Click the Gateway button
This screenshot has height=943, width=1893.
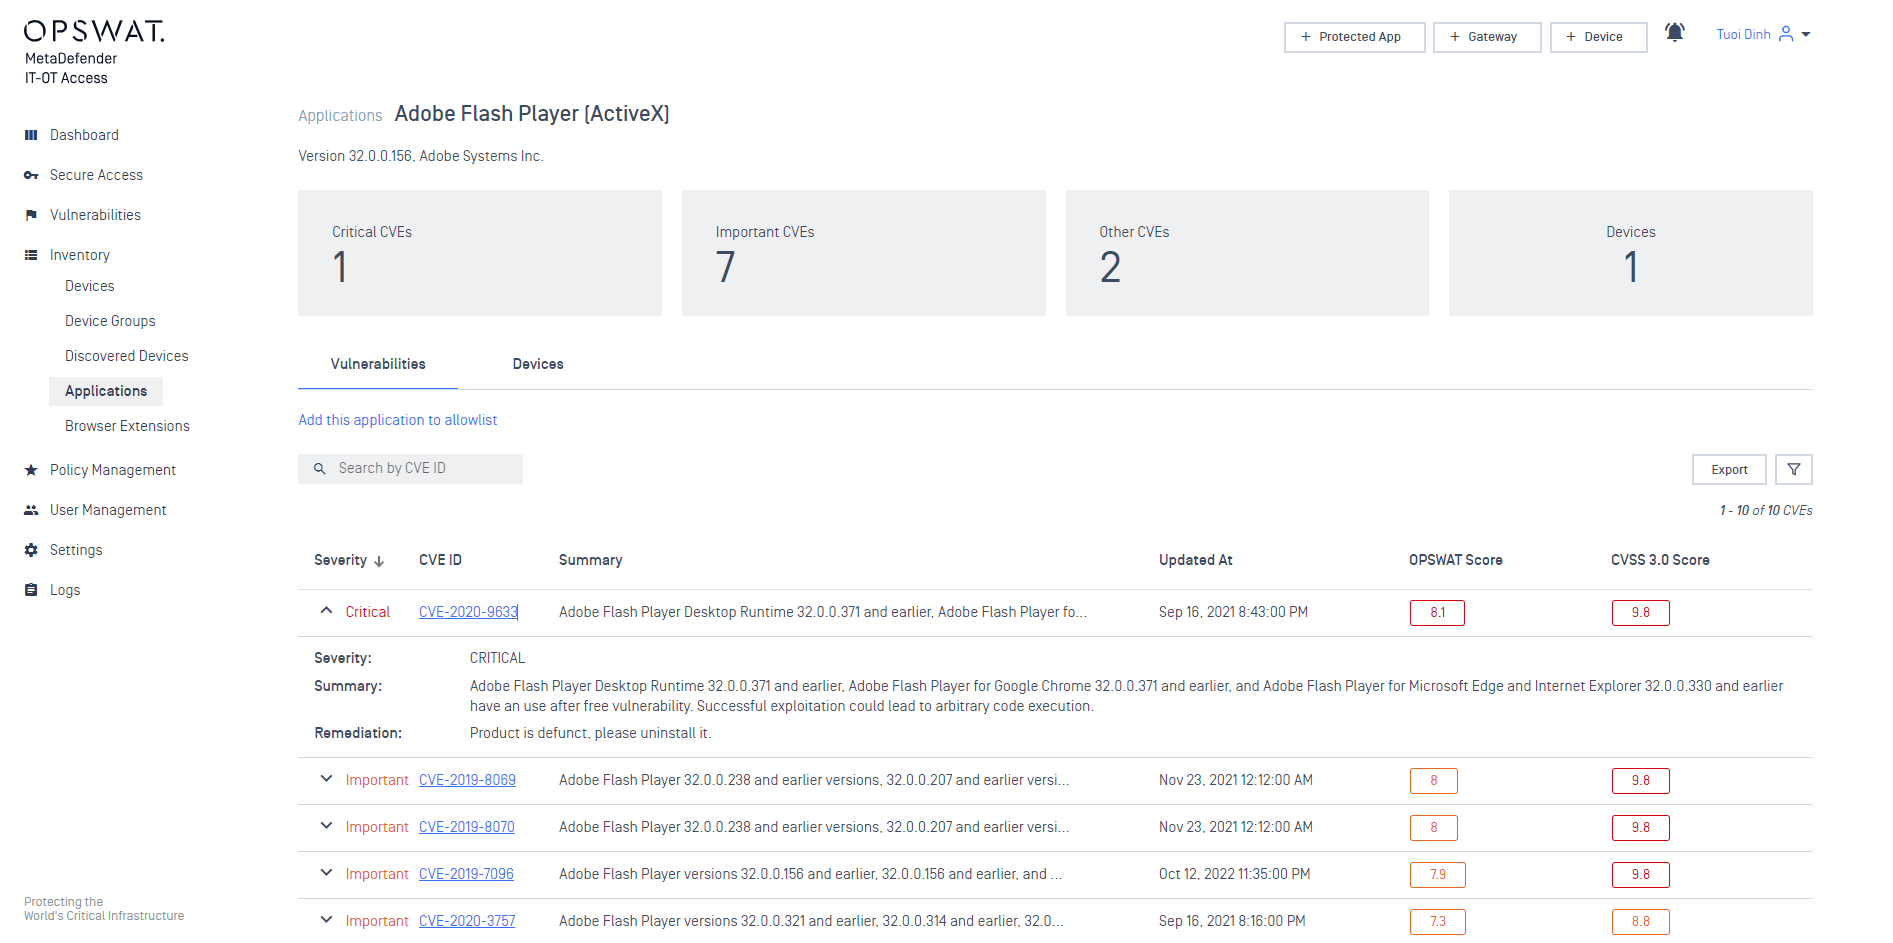point(1487,37)
